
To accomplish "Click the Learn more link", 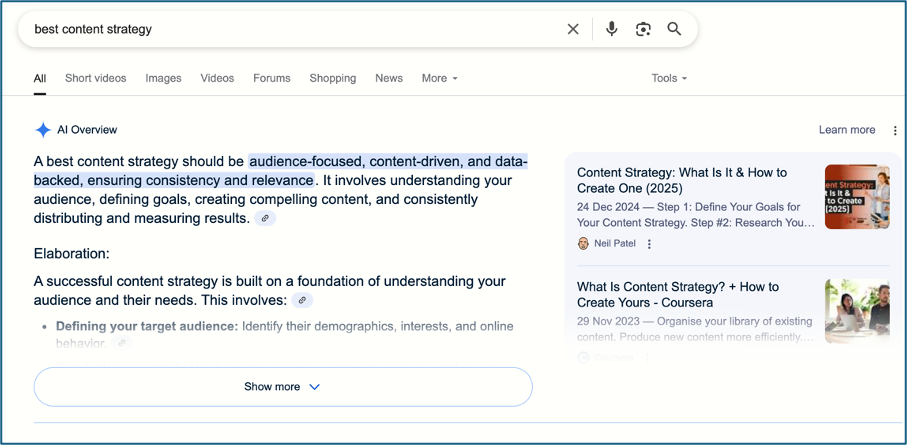I will point(847,130).
